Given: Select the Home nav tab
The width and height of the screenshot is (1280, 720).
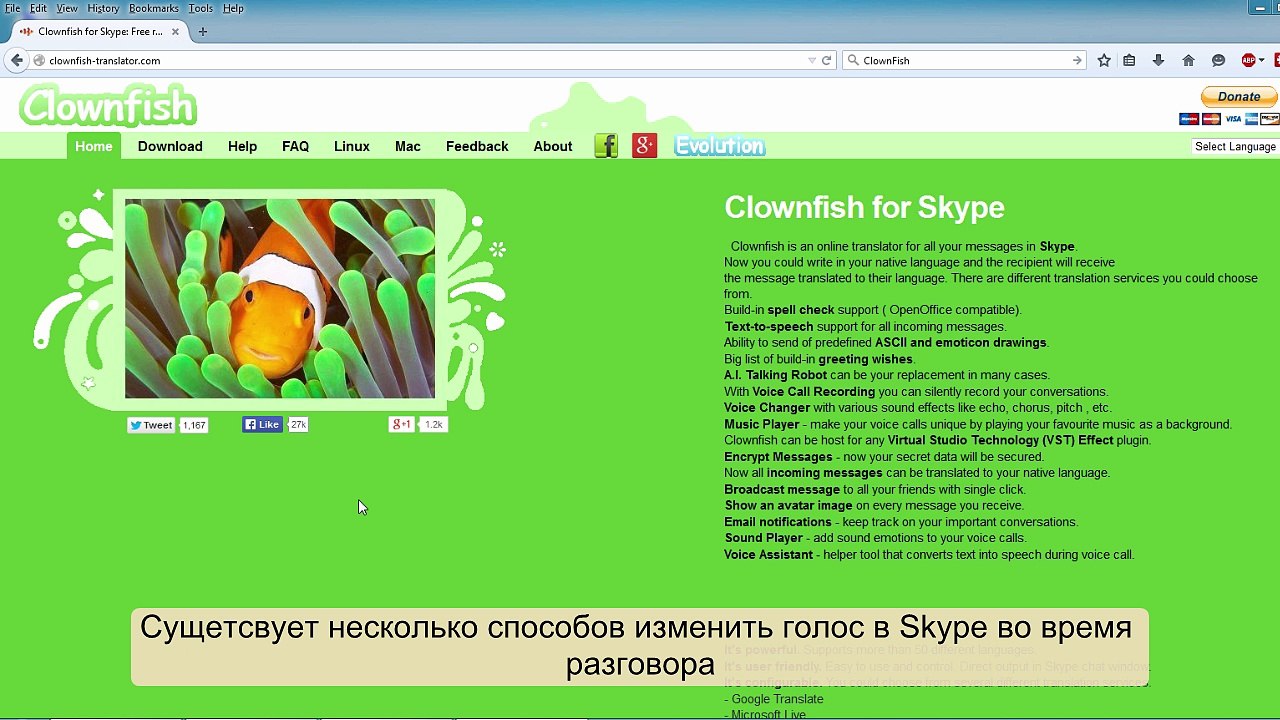Looking at the screenshot, I should tap(94, 146).
